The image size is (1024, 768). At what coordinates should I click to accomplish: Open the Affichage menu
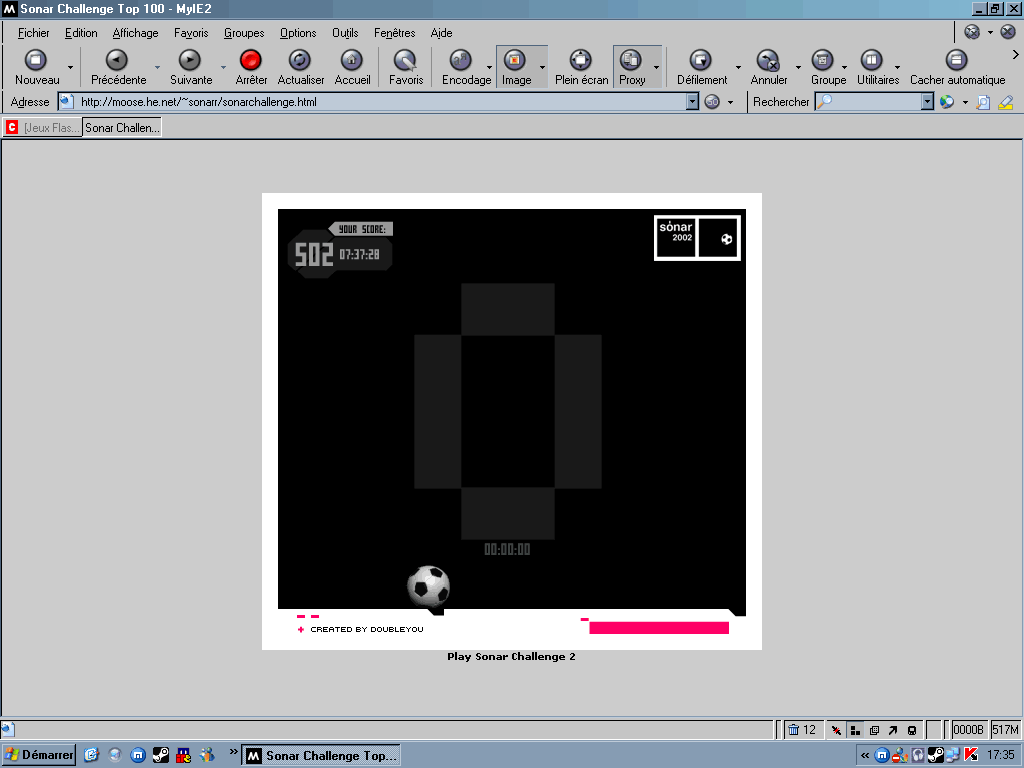(135, 33)
